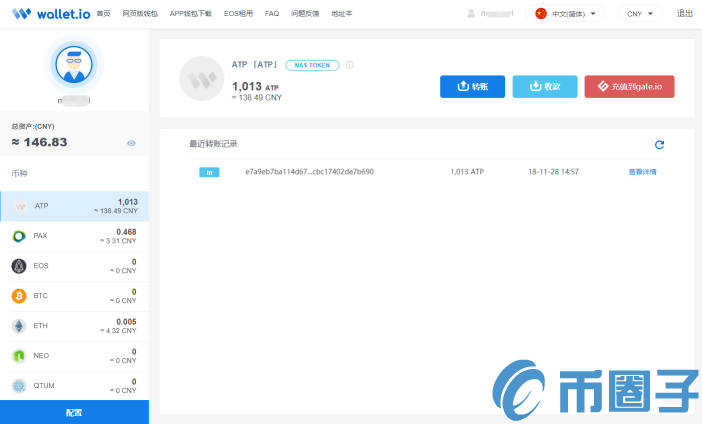This screenshot has height=424, width=702.
Task: Open 网页版钱包 menu item
Action: (140, 14)
